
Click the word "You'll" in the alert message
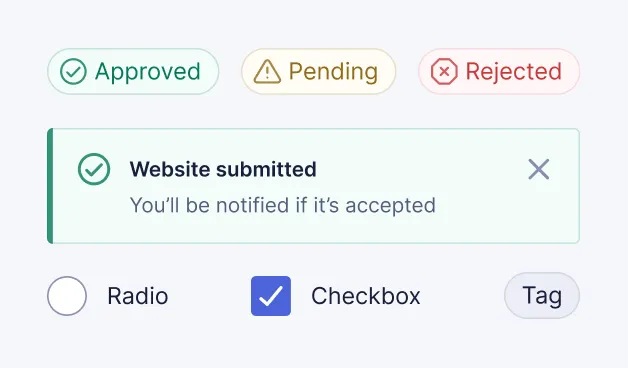154,205
